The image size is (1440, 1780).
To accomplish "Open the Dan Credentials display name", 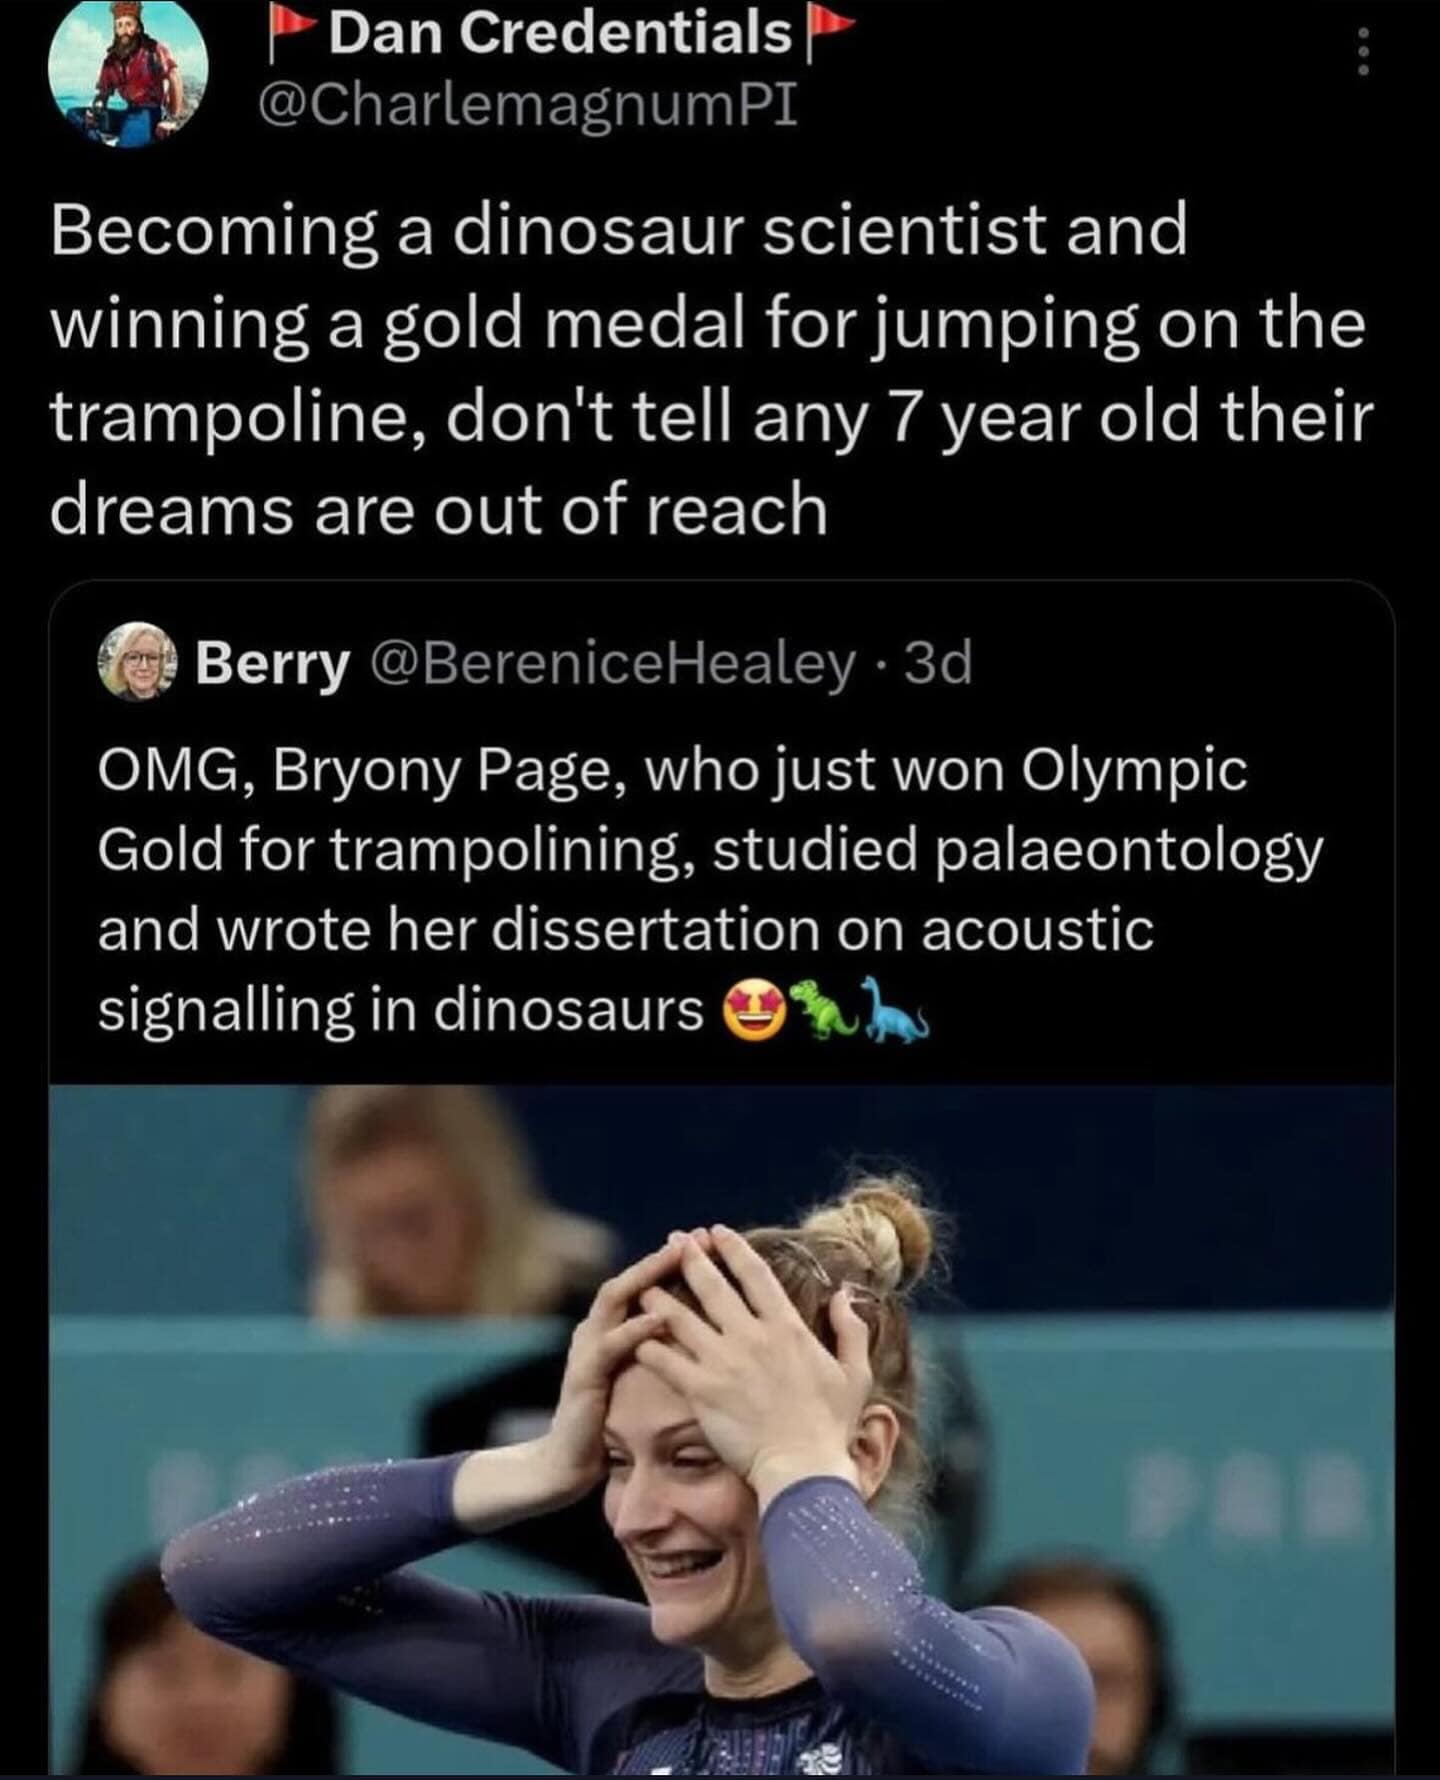I will (x=558, y=35).
